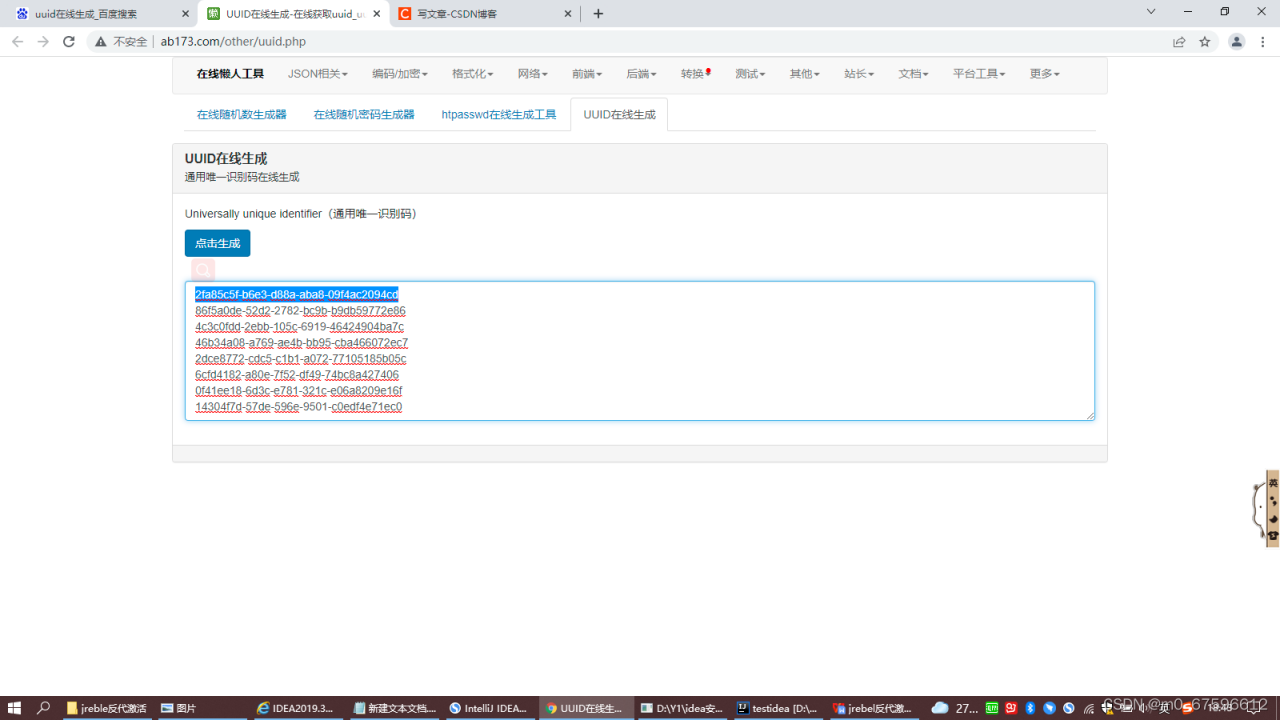Click the Bluetooth tray icon
The height and width of the screenshot is (720, 1280).
pyautogui.click(x=1030, y=708)
